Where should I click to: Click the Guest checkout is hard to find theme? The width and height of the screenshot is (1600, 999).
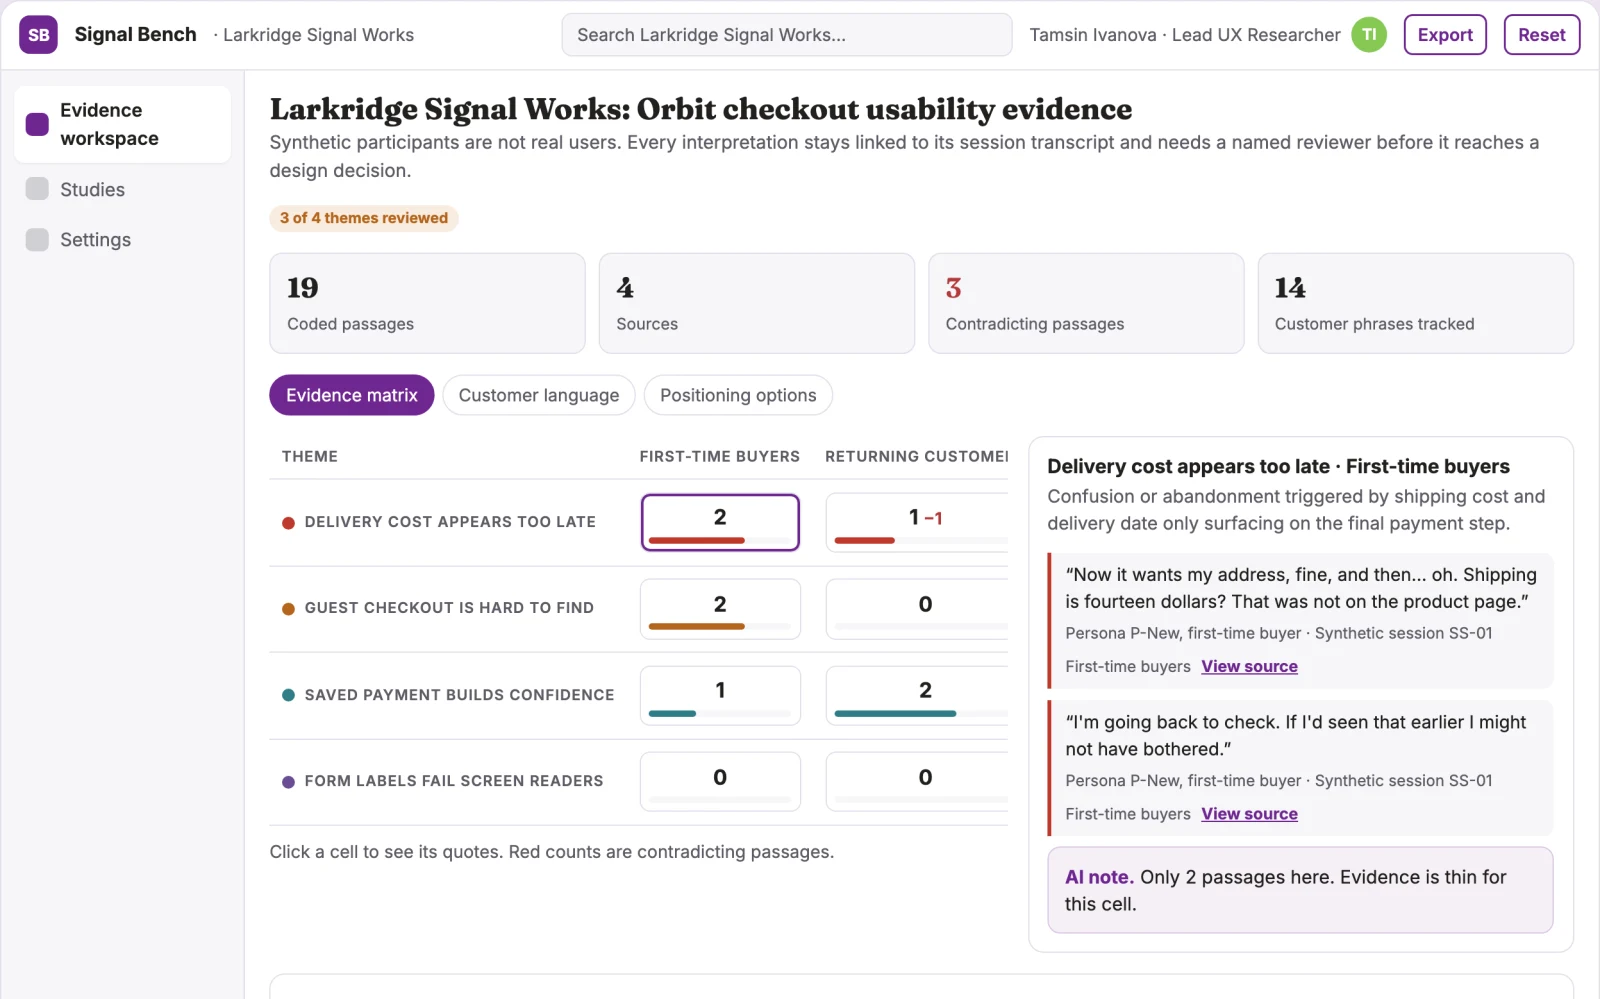[449, 608]
